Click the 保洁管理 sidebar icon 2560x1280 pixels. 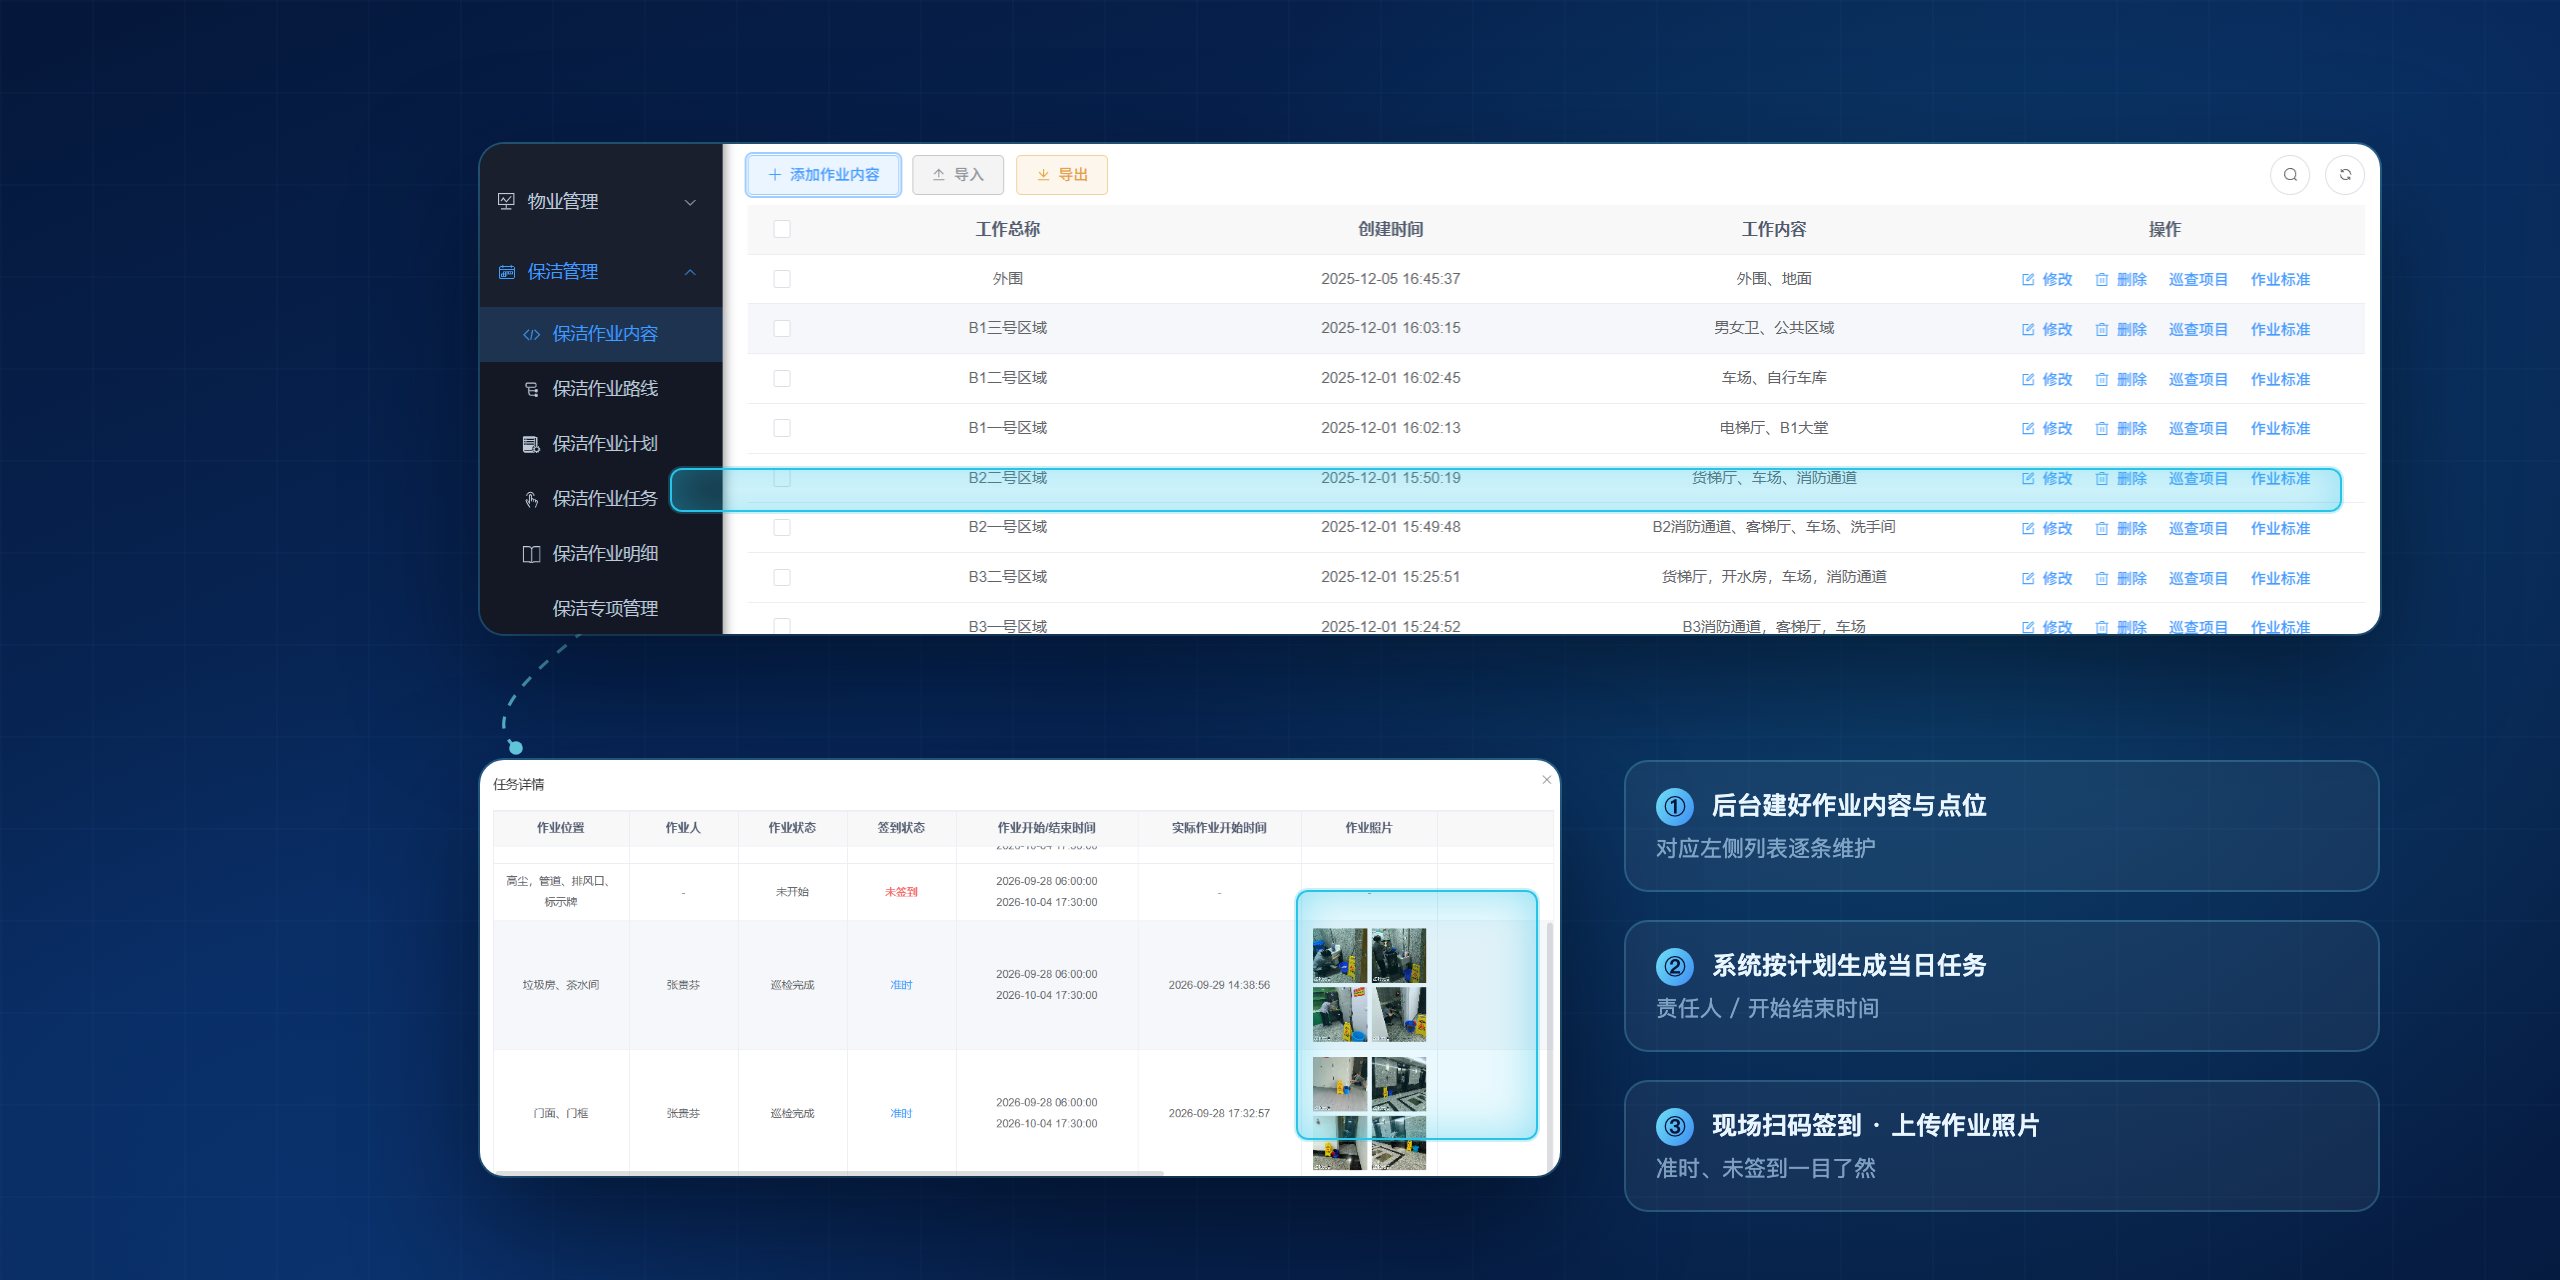506,271
